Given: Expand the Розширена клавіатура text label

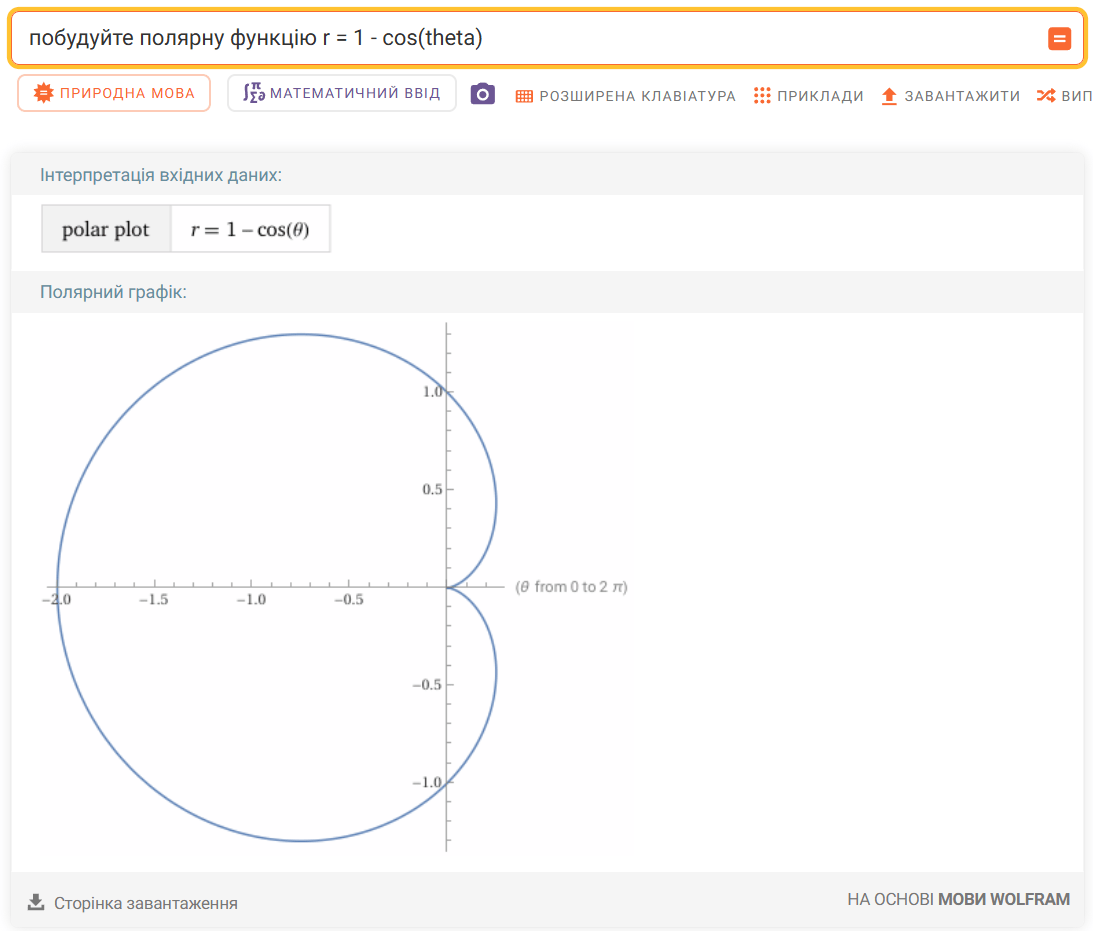Looking at the screenshot, I should (x=637, y=96).
